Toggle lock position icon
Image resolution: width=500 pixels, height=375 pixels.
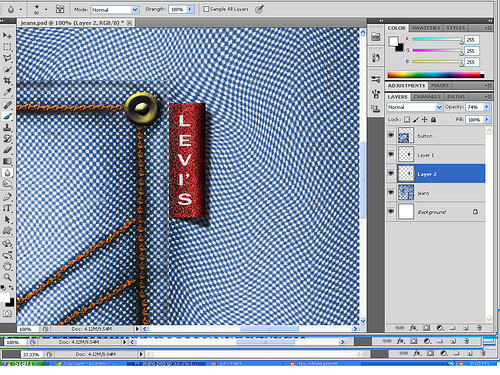pos(425,119)
